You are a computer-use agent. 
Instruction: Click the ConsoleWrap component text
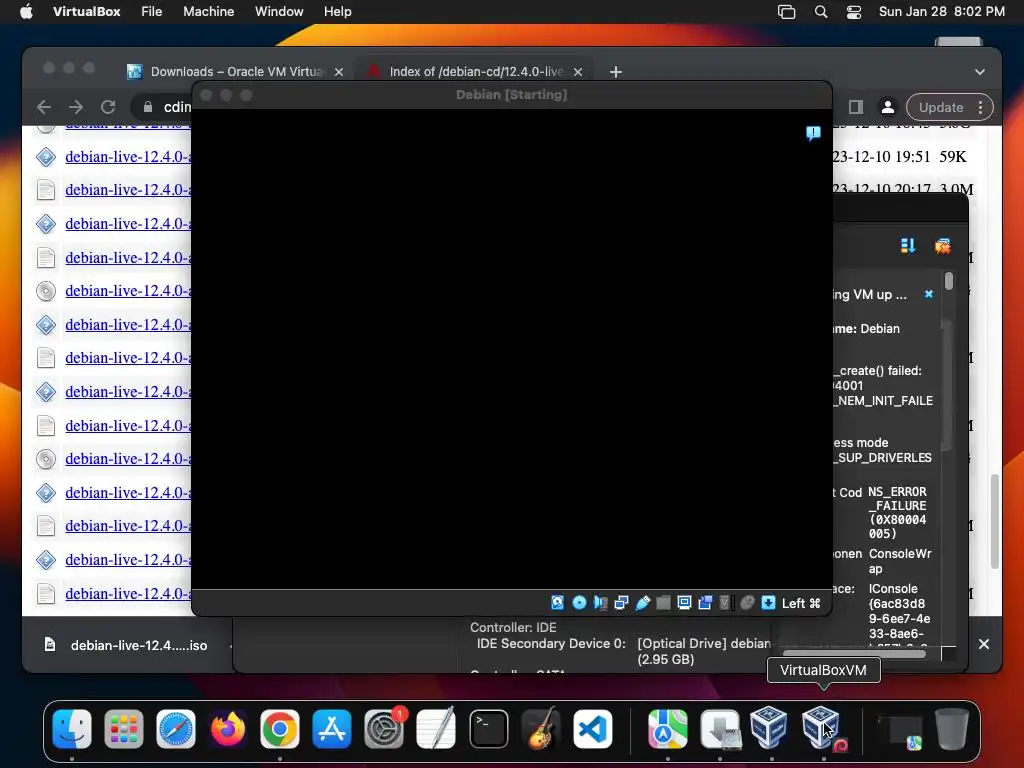[900, 561]
